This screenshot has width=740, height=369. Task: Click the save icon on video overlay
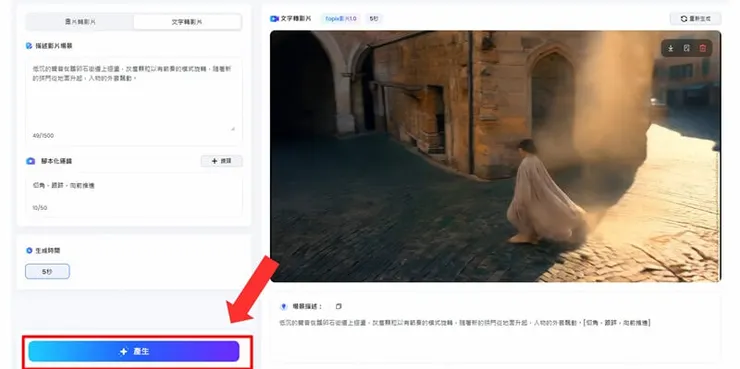pos(687,48)
